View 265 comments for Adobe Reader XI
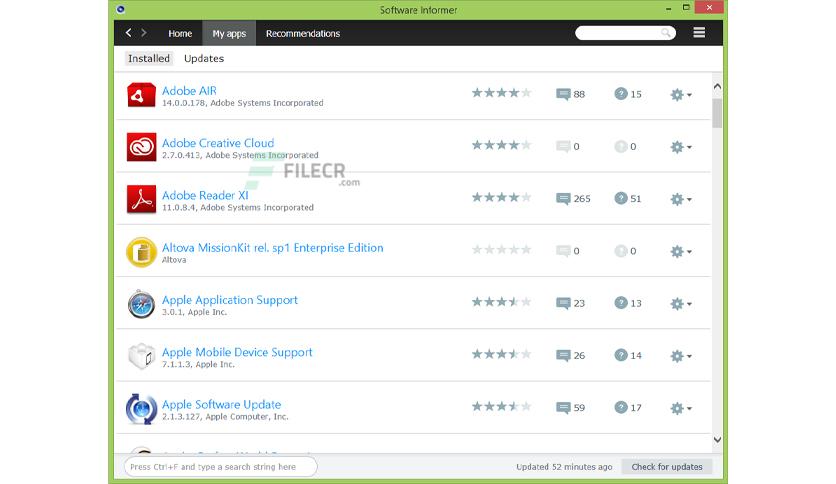This screenshot has width=836, height=484. point(573,199)
